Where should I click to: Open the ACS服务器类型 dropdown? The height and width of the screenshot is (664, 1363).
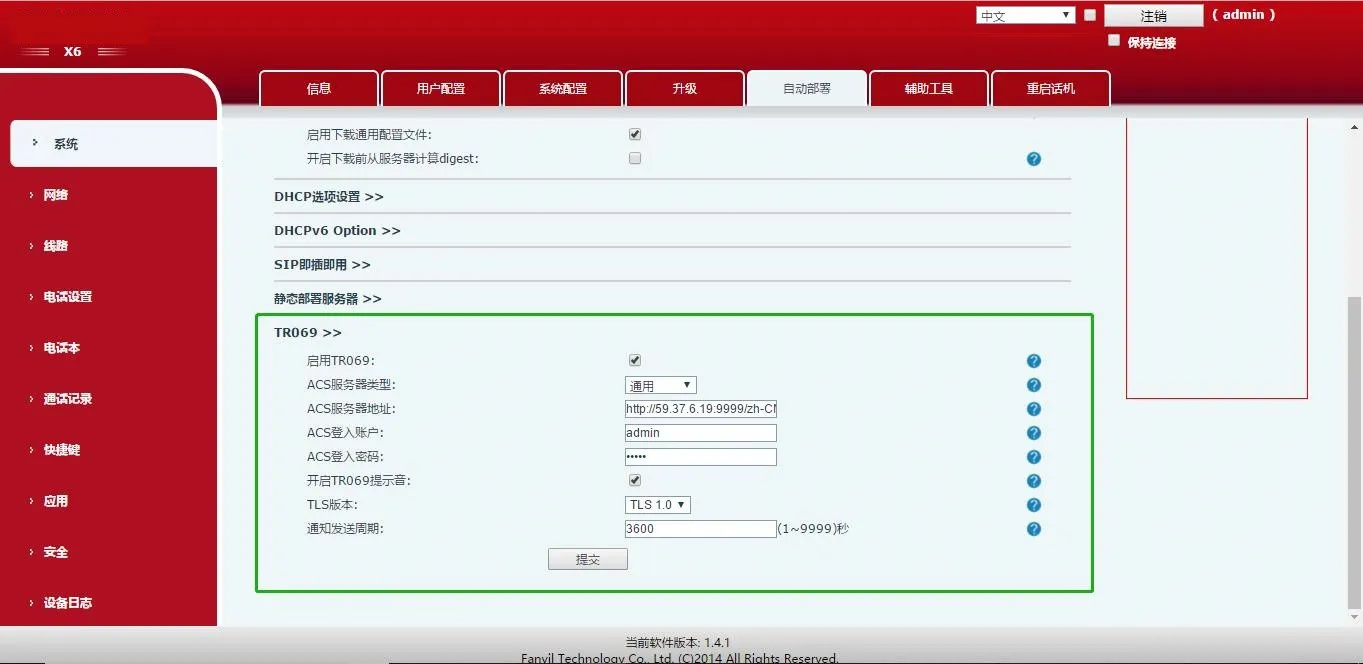pyautogui.click(x=660, y=385)
